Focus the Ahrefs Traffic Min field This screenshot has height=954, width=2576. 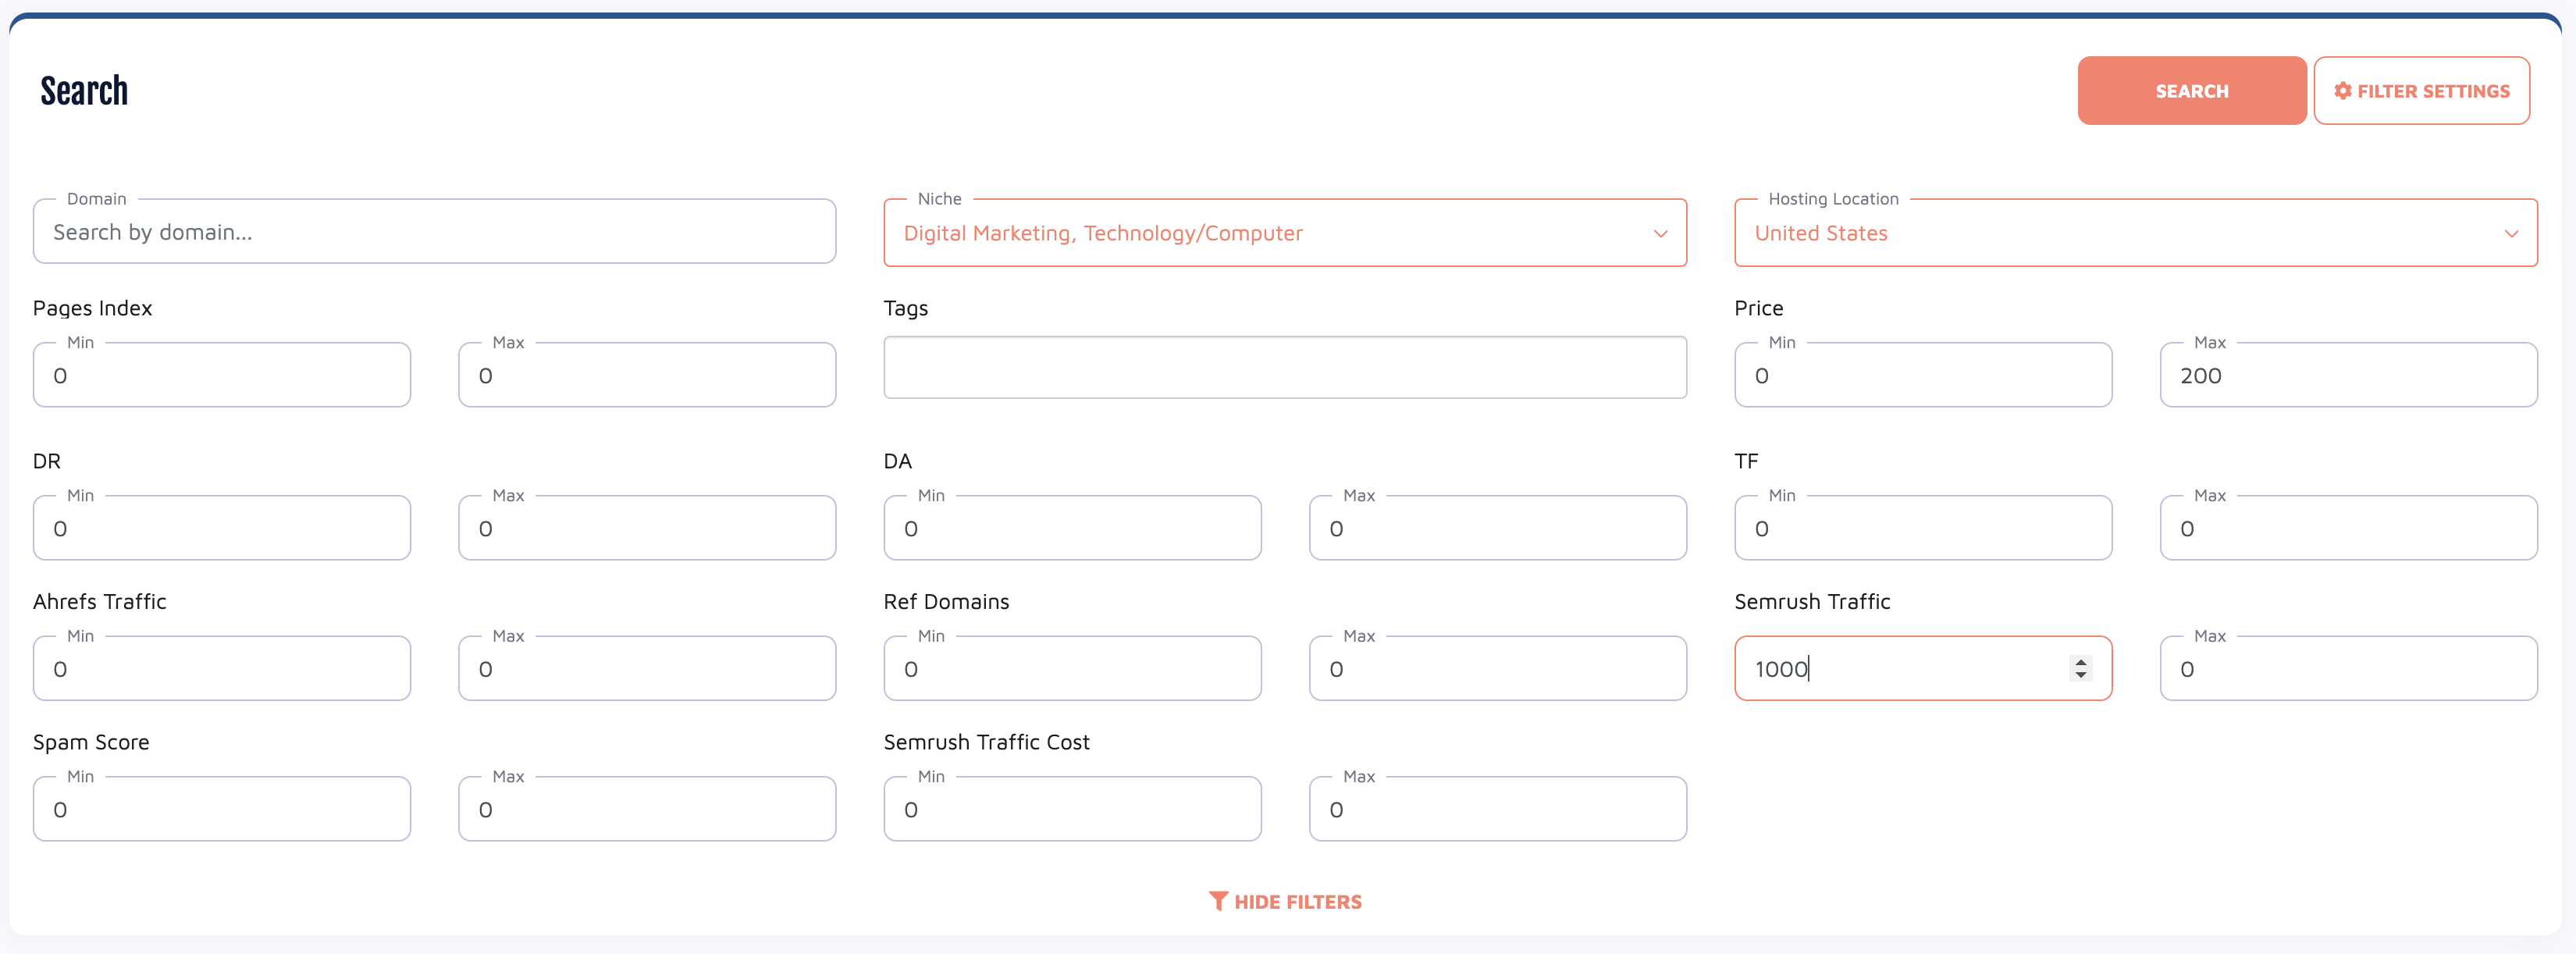point(221,668)
